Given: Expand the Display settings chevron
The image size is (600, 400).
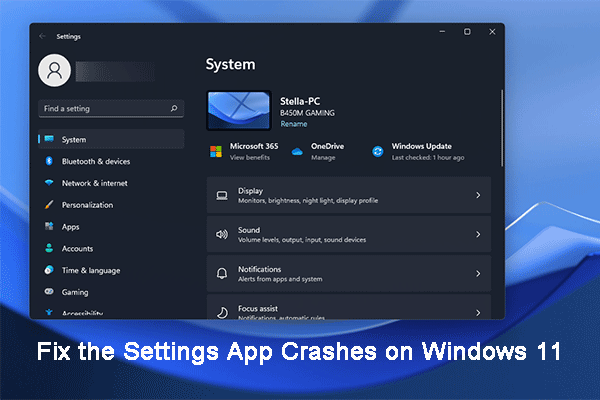Looking at the screenshot, I should point(478,195).
